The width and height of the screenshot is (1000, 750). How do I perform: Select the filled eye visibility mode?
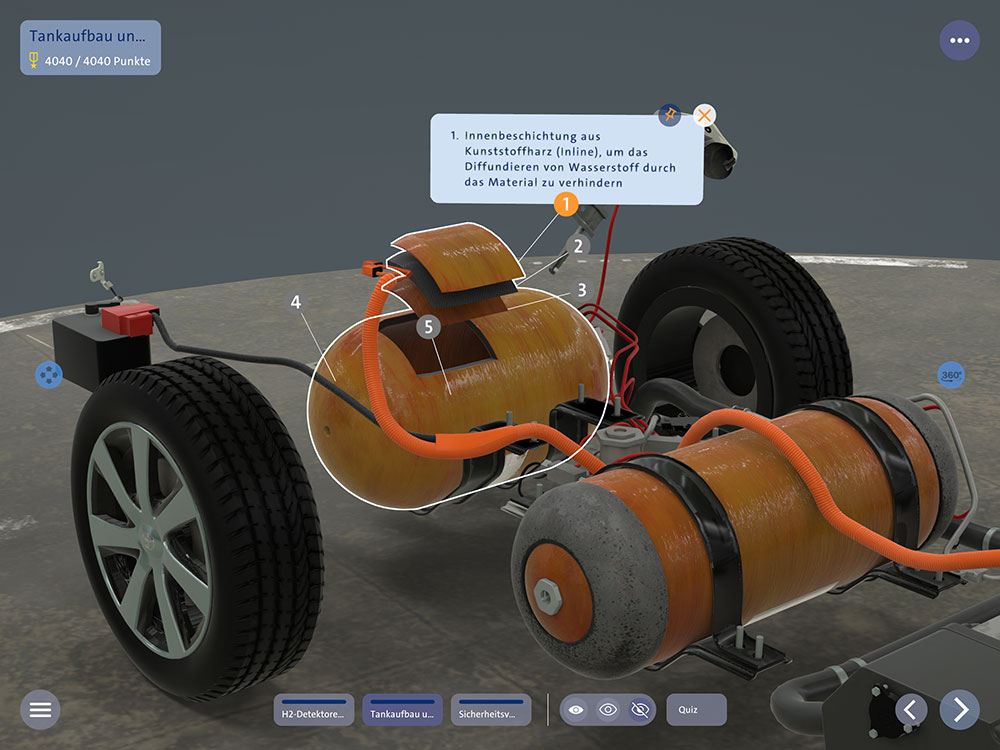[576, 710]
